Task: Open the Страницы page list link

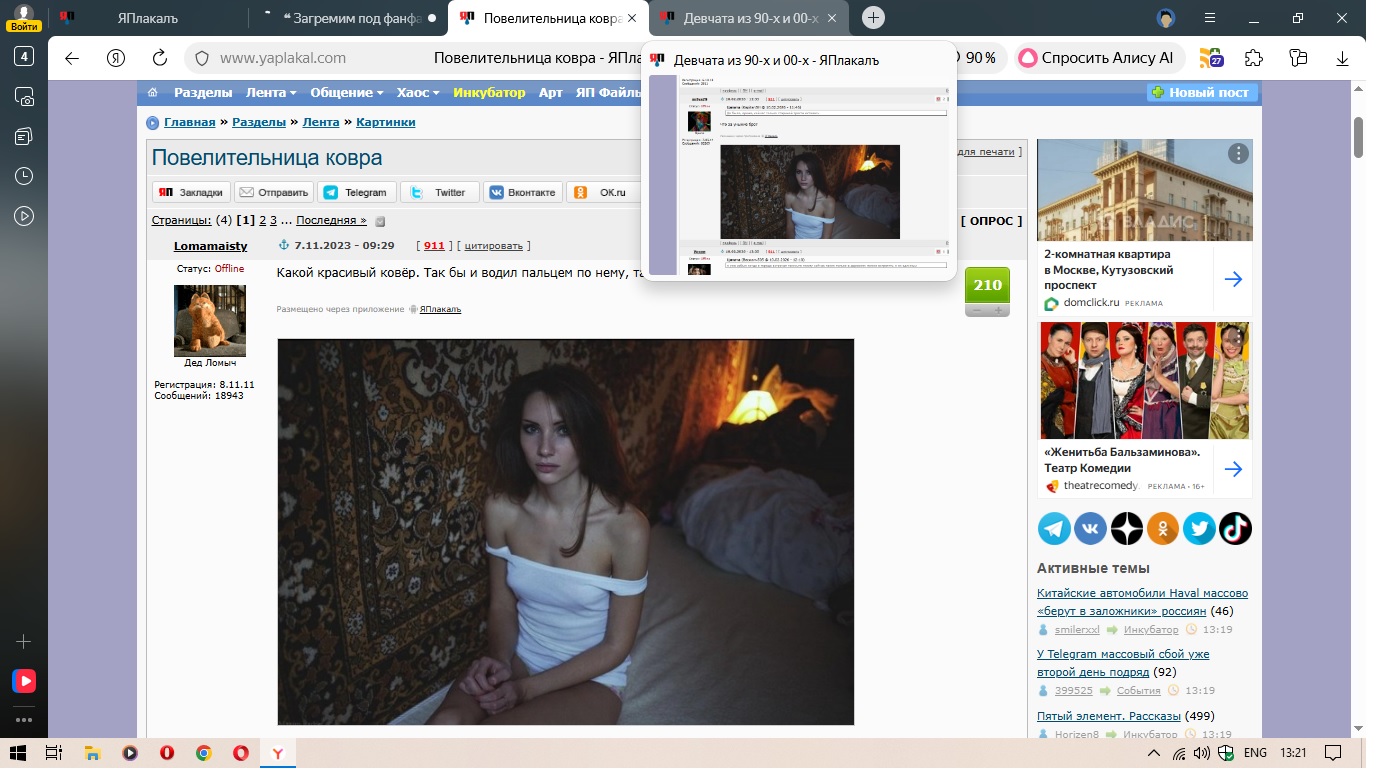Action: pos(181,220)
